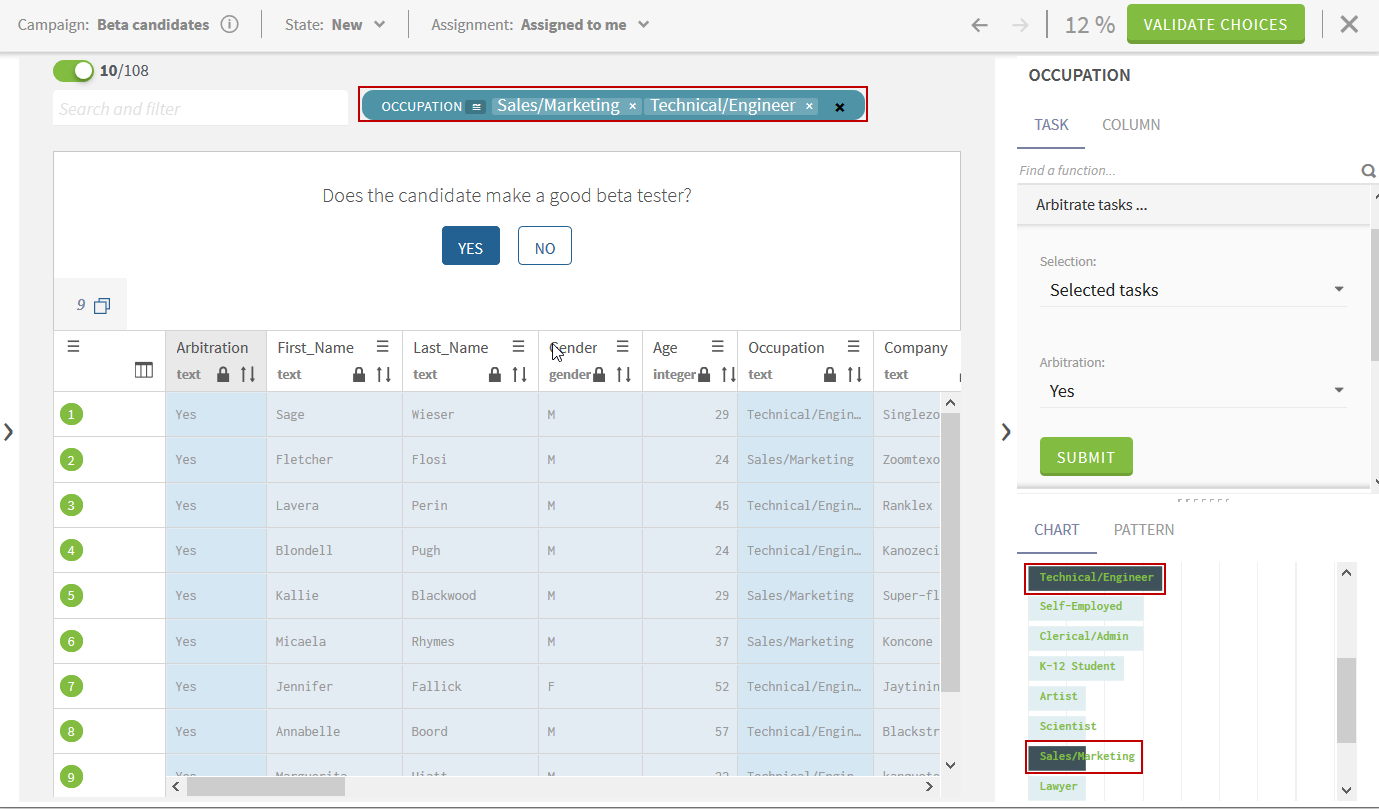Click the VALIDATE CHOICES button
Screen dimensions: 1379x809
click(1215, 25)
